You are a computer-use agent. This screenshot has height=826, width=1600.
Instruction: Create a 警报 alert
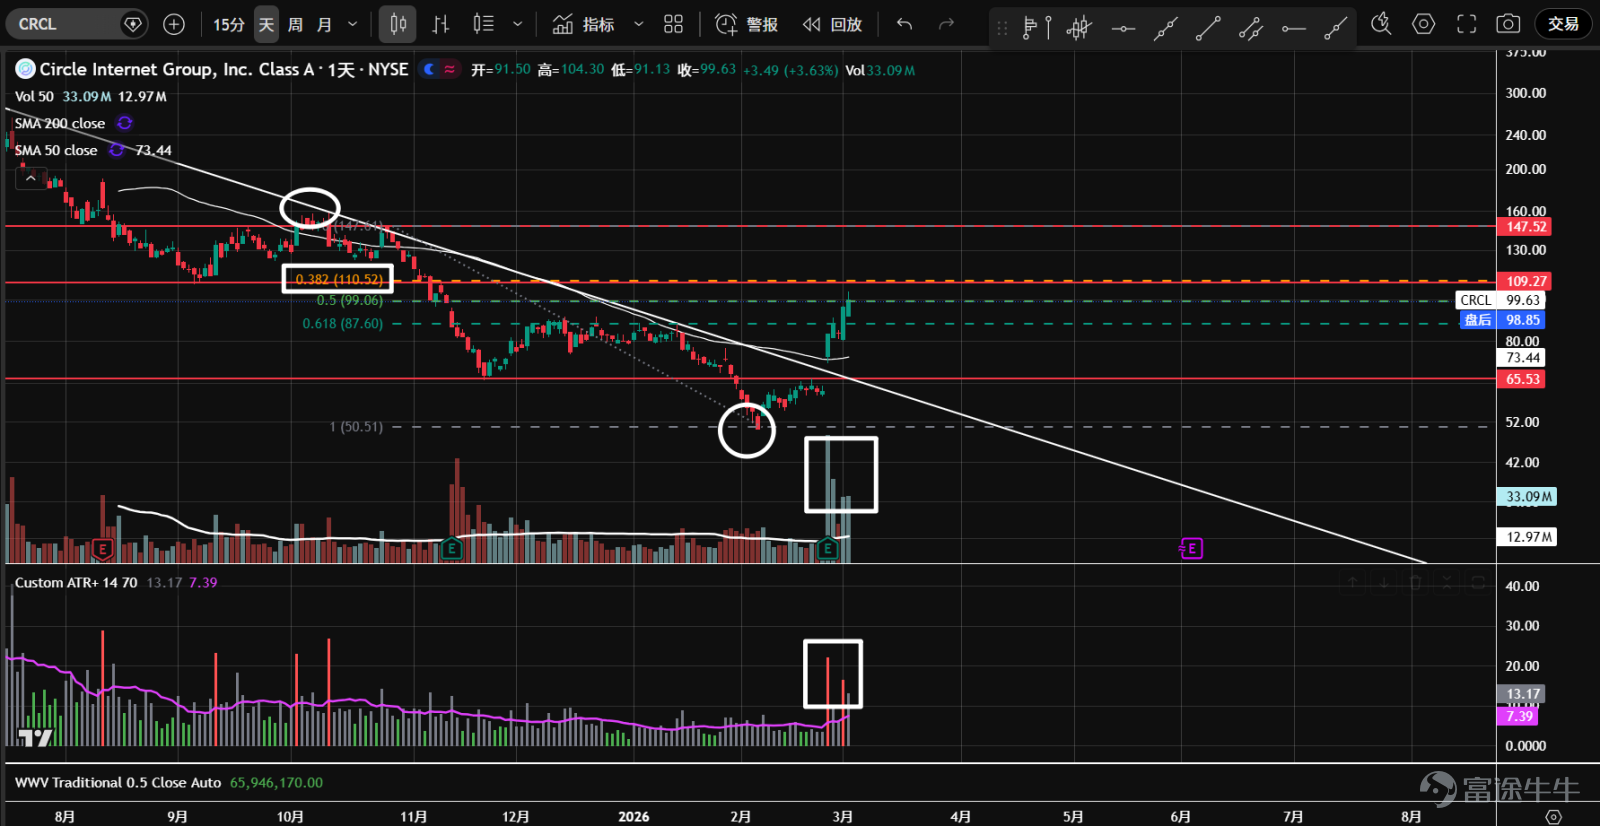pyautogui.click(x=747, y=24)
